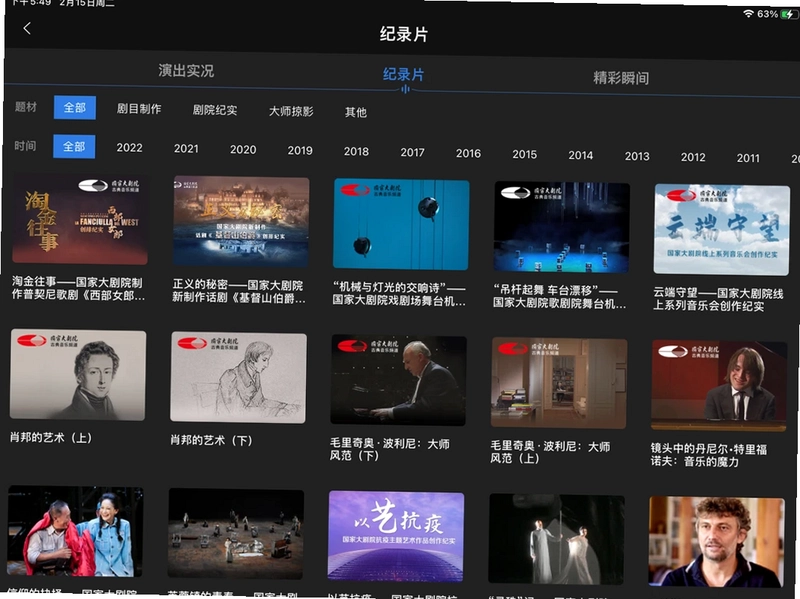This screenshot has width=800, height=599.
Task: Tap the title 淘金往事——国家大剧院制作普契尼歌剧
Action: tap(78, 288)
